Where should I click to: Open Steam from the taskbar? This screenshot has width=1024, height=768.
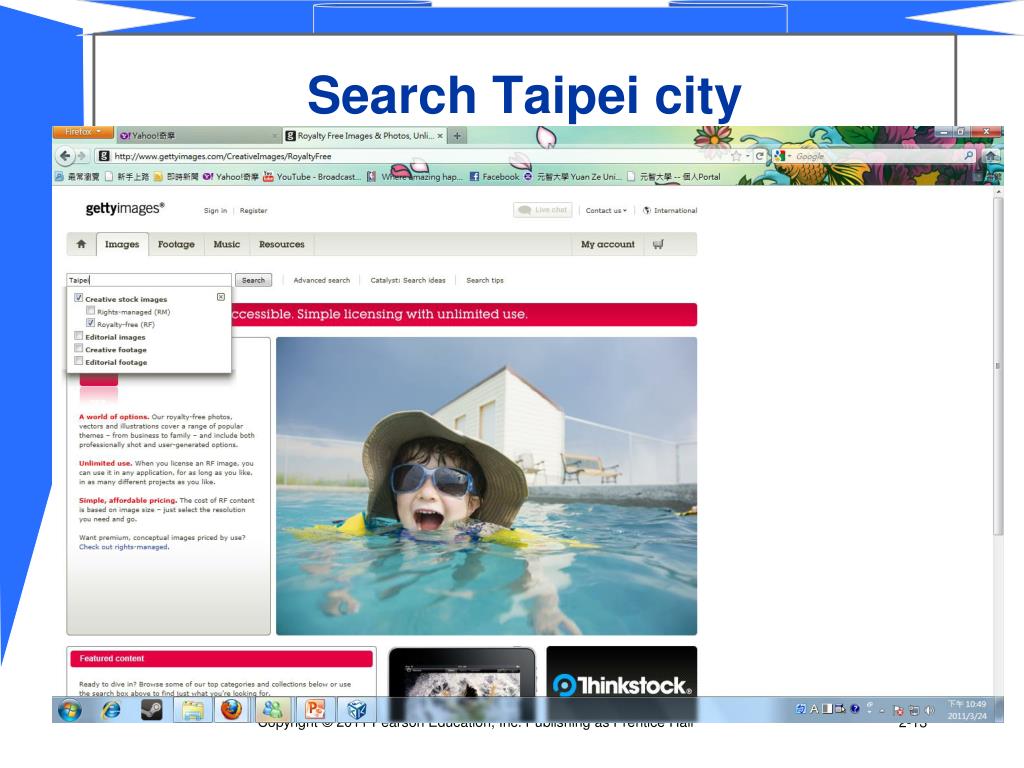coord(152,710)
